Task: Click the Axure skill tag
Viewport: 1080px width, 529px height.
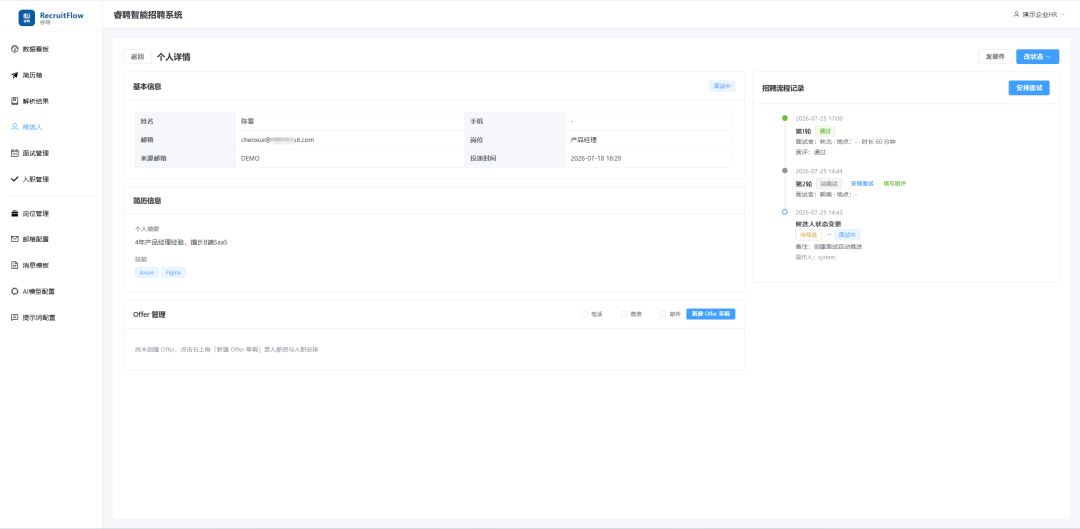Action: (147, 273)
